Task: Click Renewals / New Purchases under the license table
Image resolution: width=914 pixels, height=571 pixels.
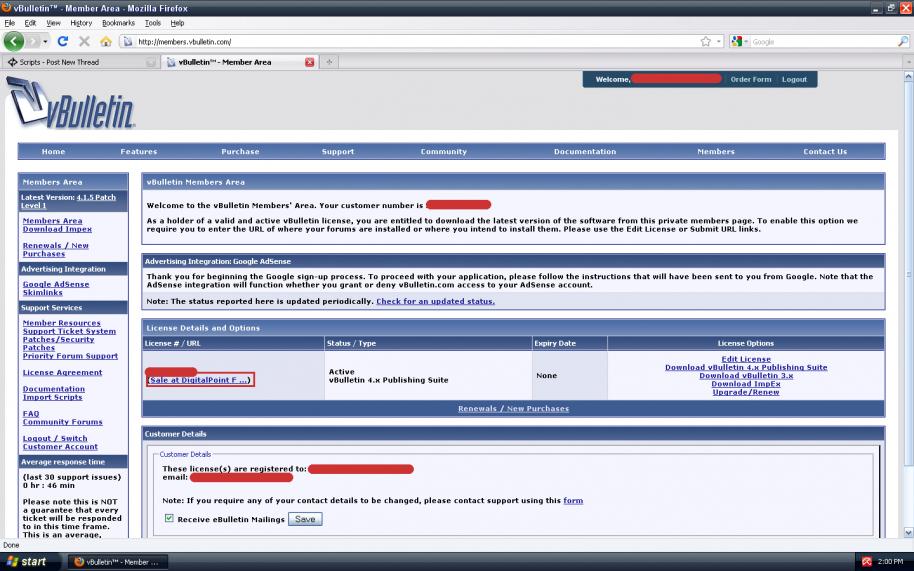Action: [514, 408]
